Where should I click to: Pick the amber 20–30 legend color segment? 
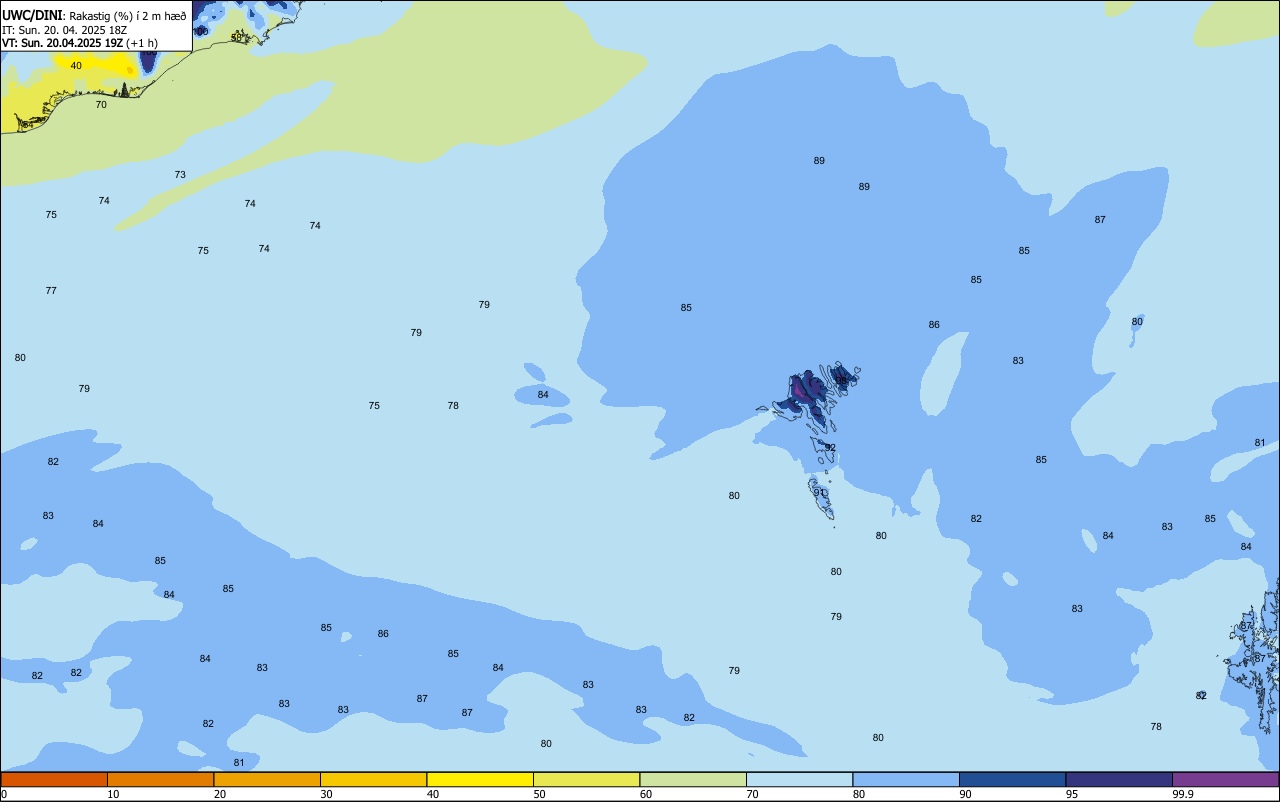(267, 779)
